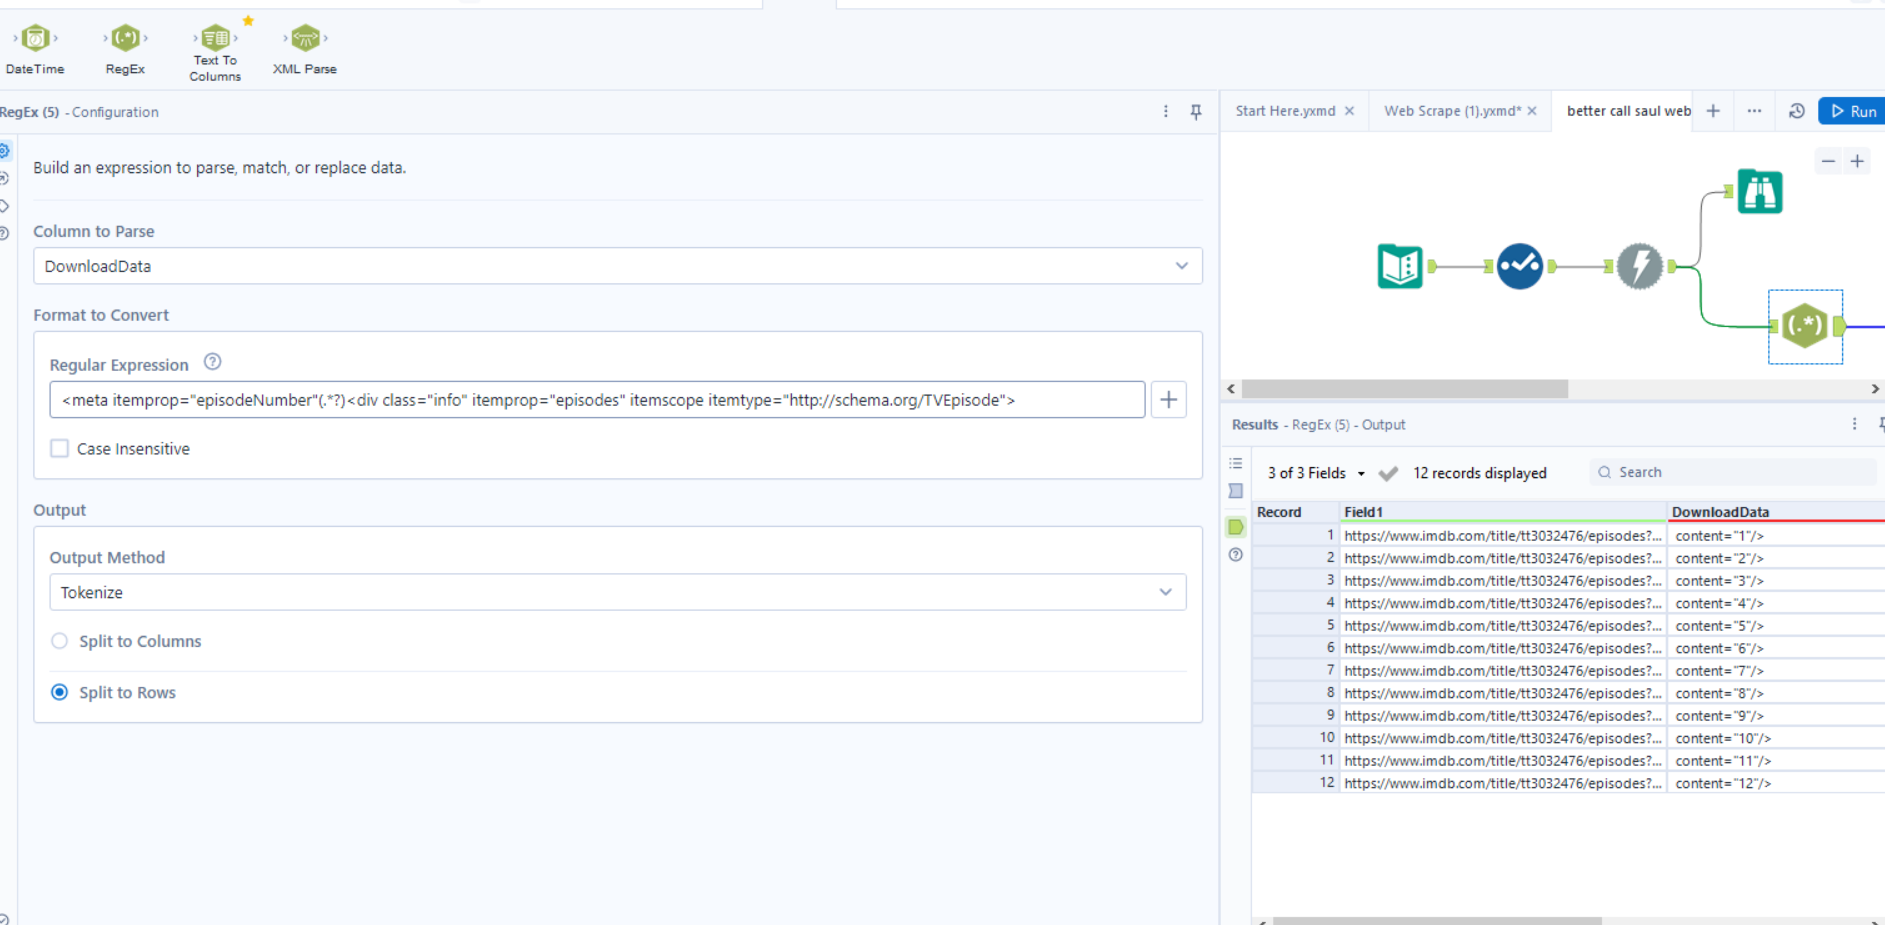1885x925 pixels.
Task: Switch to the Web Scrape (1).yxmd tab
Action: tap(1451, 111)
